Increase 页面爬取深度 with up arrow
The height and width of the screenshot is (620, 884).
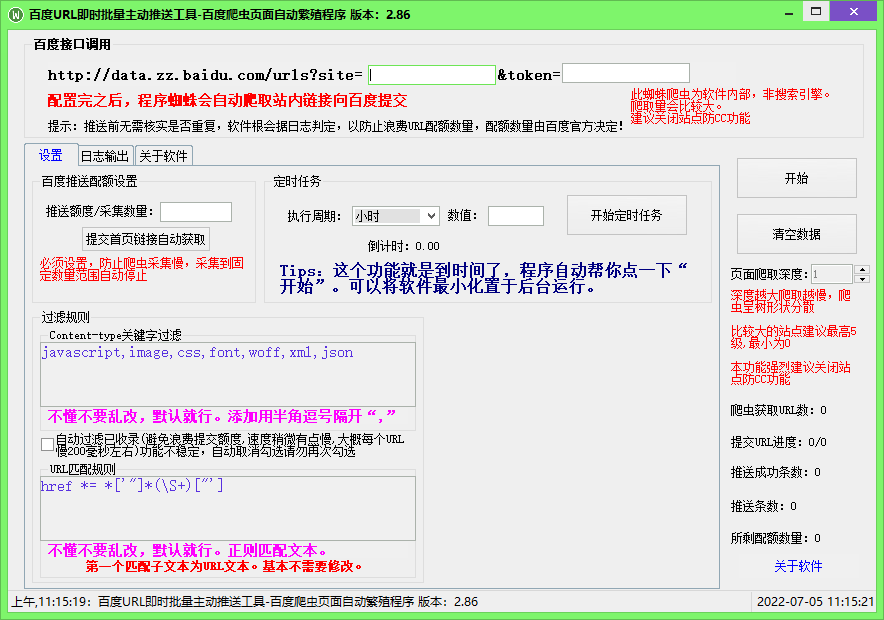(x=862, y=269)
